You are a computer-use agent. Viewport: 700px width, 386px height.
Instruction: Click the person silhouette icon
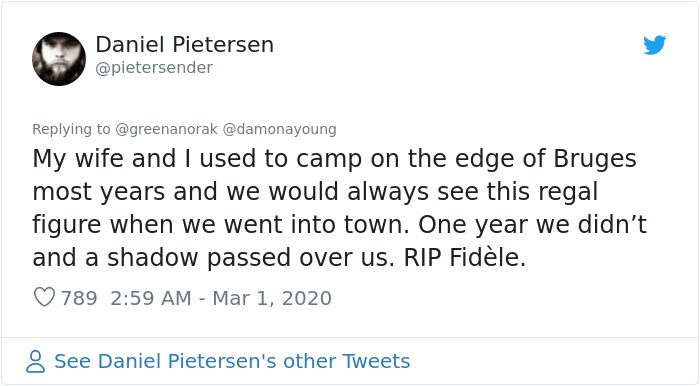[x=35, y=361]
